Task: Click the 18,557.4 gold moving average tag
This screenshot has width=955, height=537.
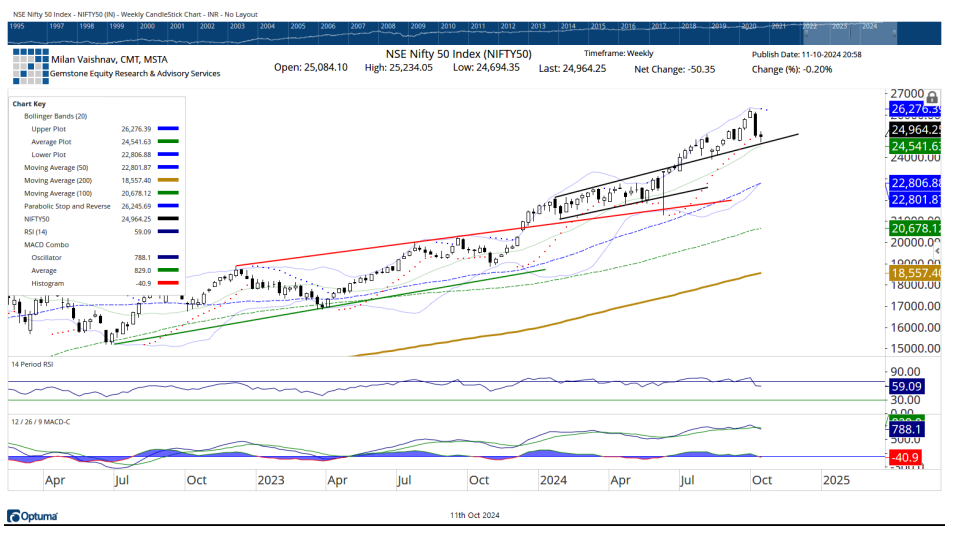Action: pyautogui.click(x=914, y=273)
